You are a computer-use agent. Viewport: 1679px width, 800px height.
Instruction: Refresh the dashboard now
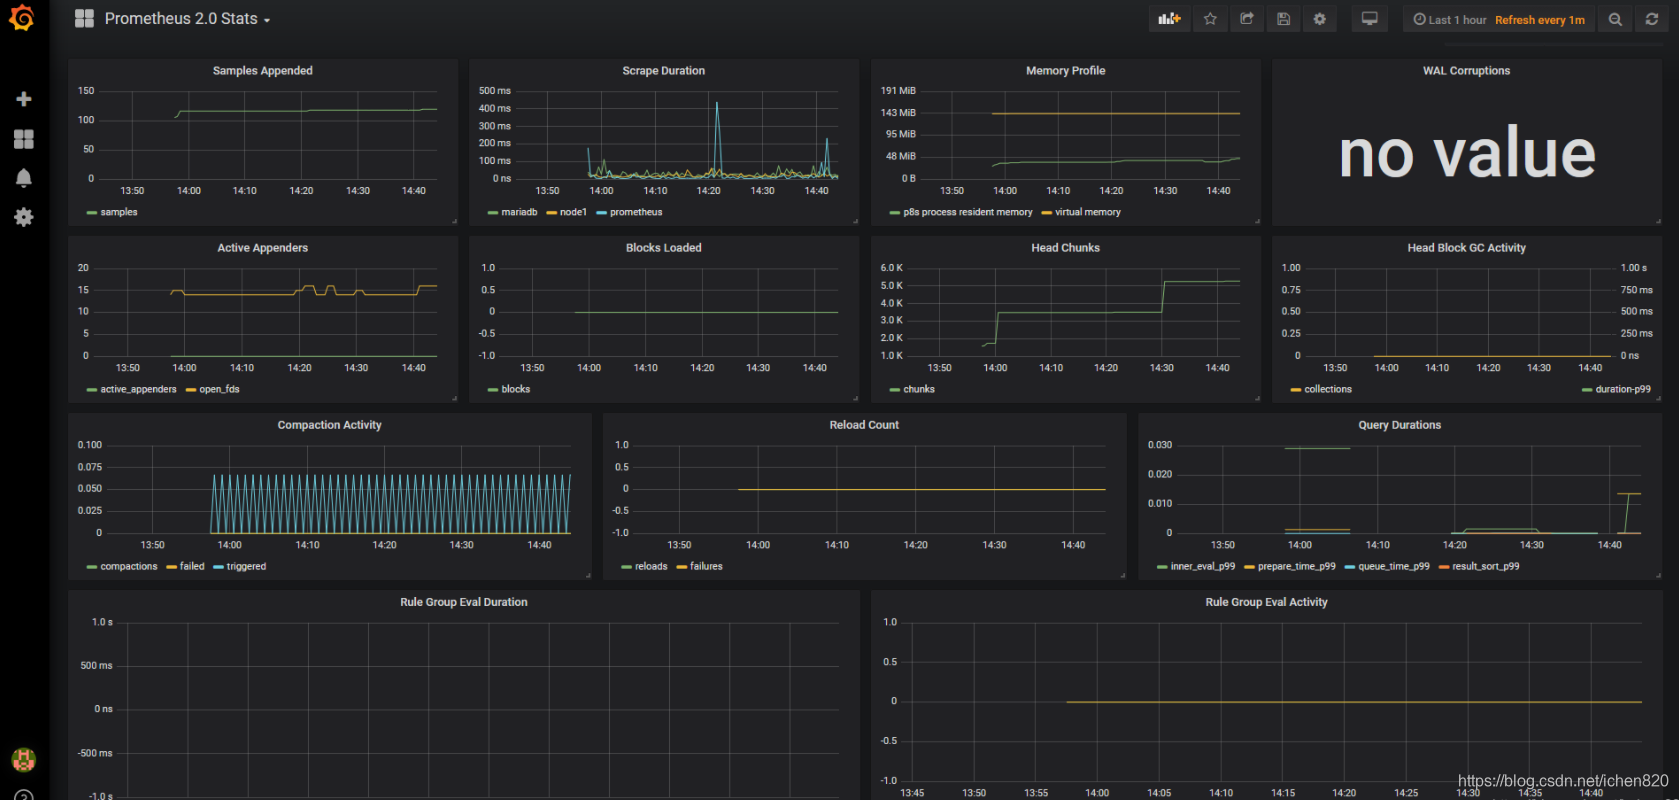point(1652,19)
